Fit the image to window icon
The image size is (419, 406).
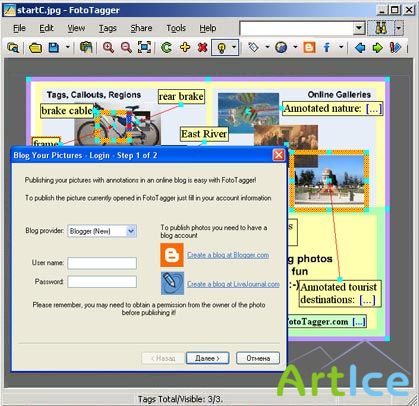144,48
